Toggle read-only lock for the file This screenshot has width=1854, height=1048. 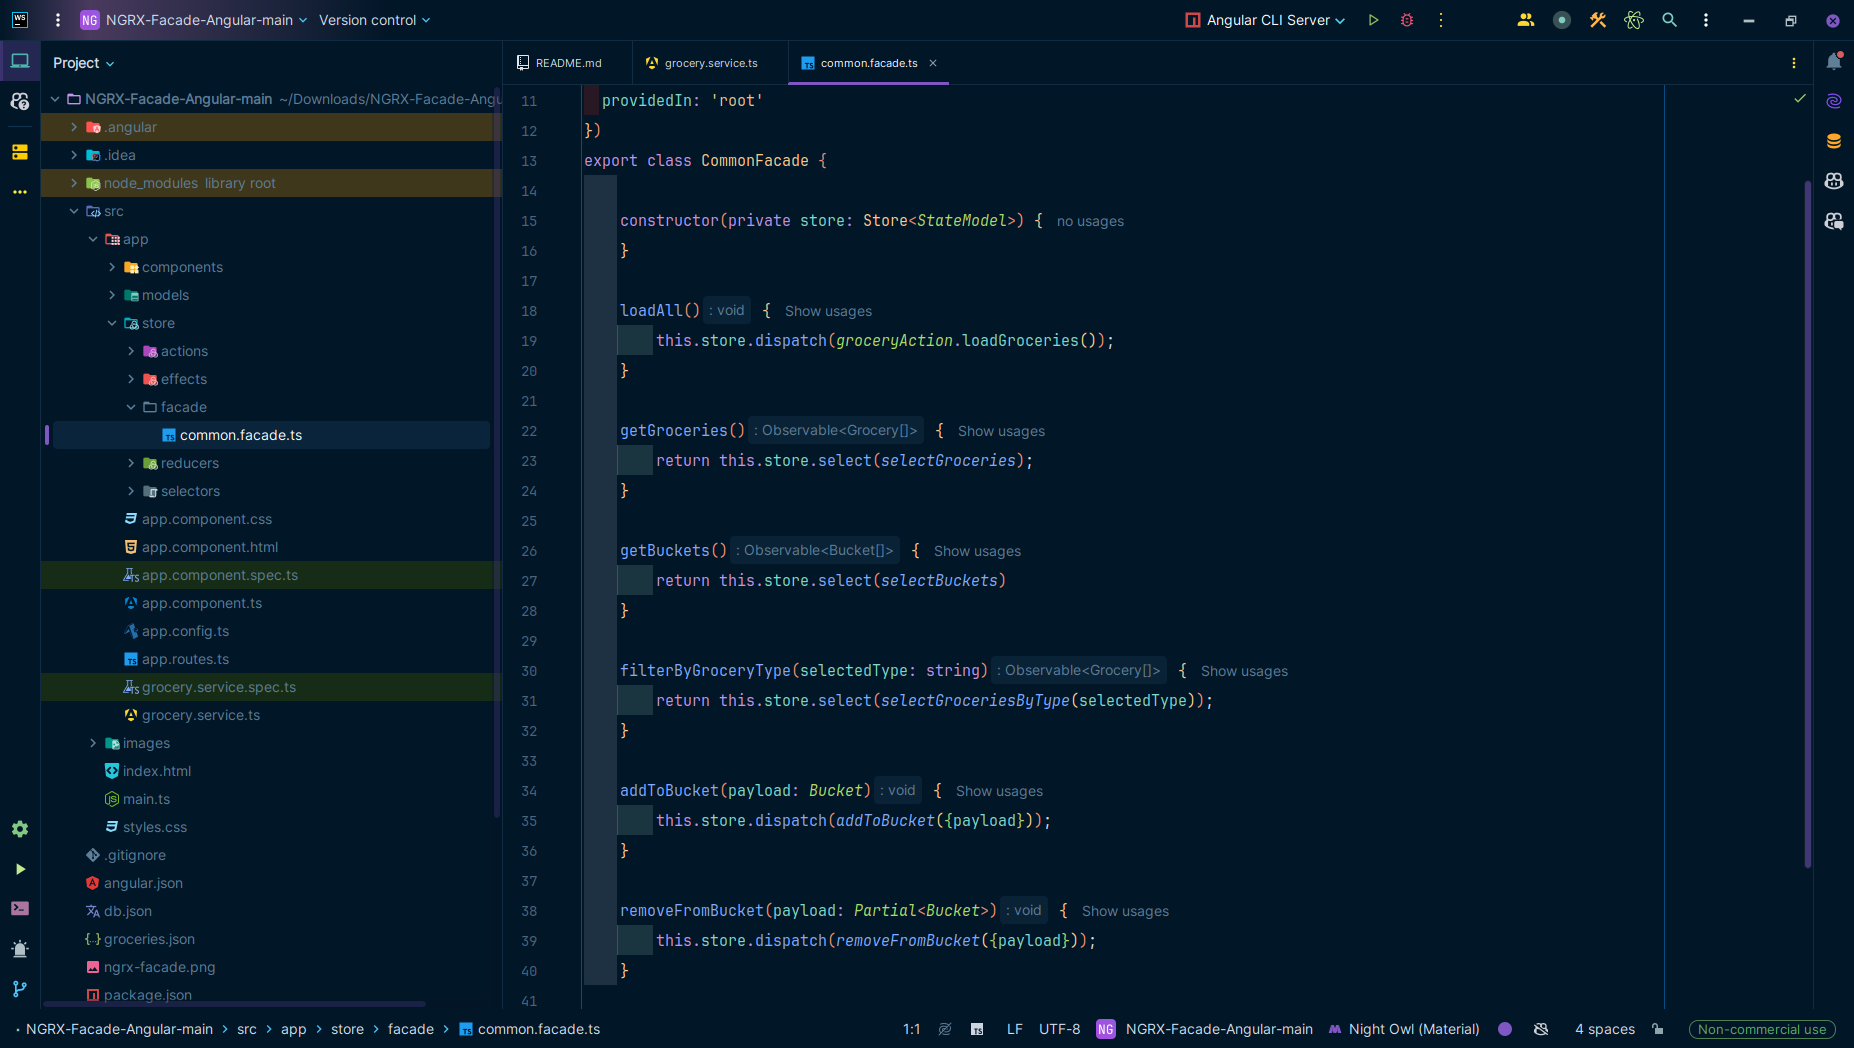[x=1658, y=1029]
